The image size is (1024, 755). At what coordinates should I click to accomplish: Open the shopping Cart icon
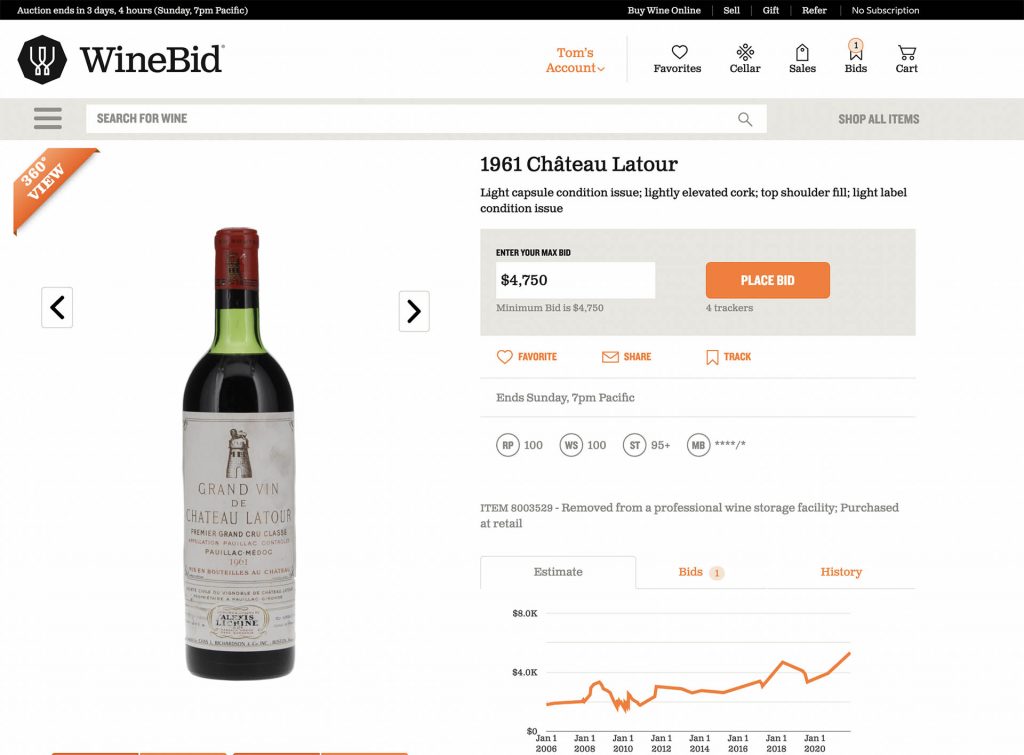(x=907, y=53)
